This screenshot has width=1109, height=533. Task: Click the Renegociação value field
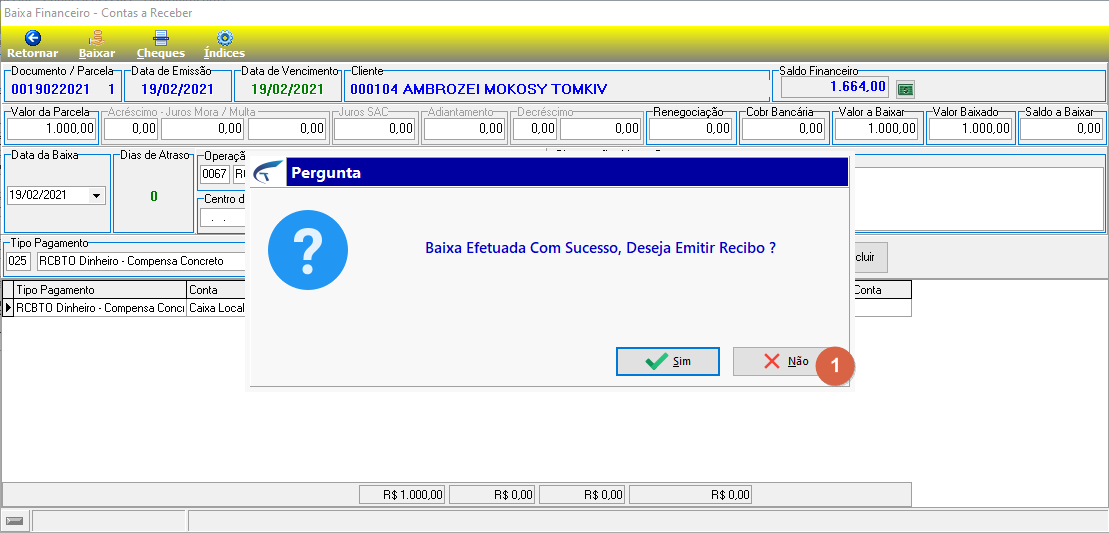(x=690, y=129)
